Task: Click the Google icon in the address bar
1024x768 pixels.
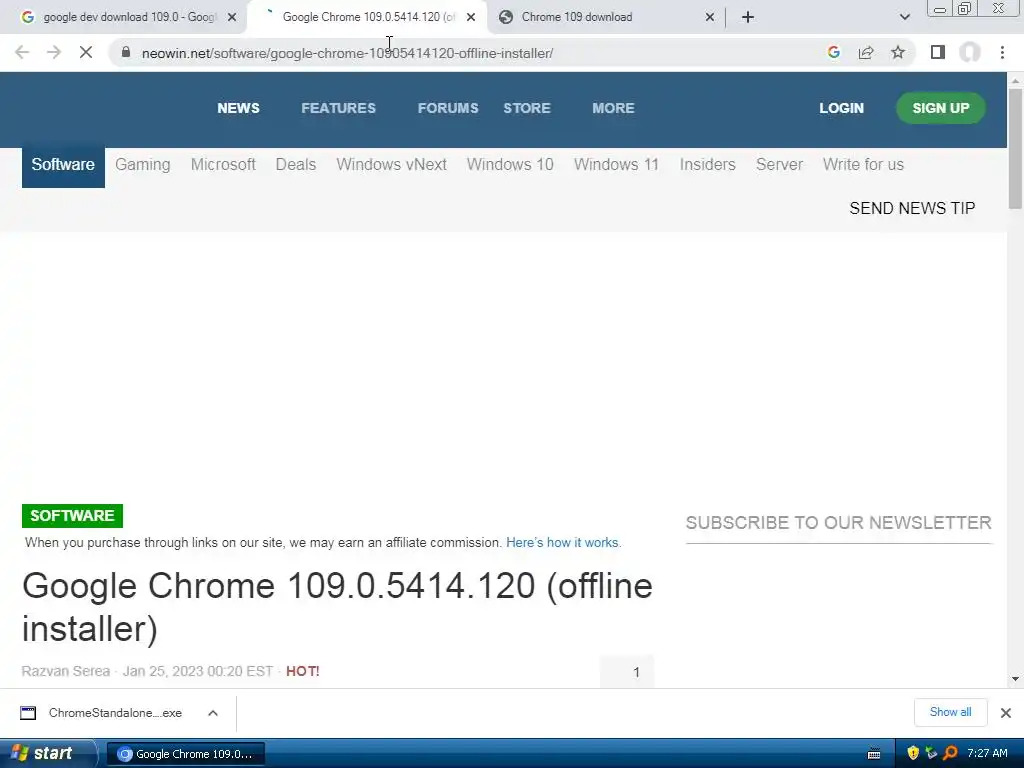Action: [x=833, y=52]
